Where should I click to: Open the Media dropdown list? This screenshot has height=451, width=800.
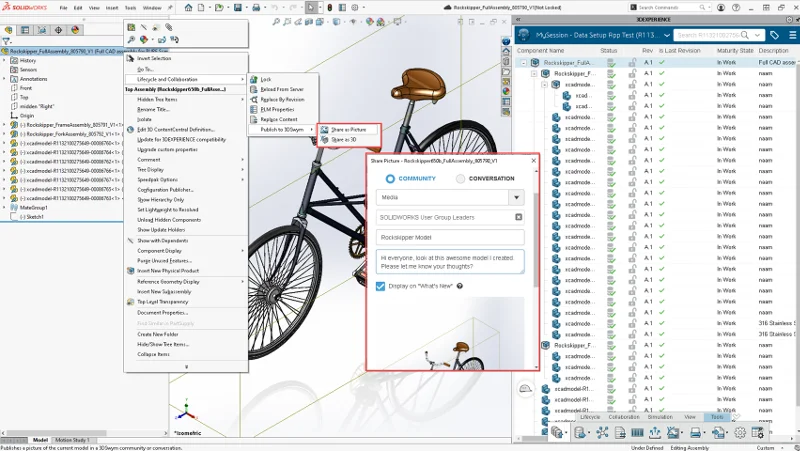516,198
